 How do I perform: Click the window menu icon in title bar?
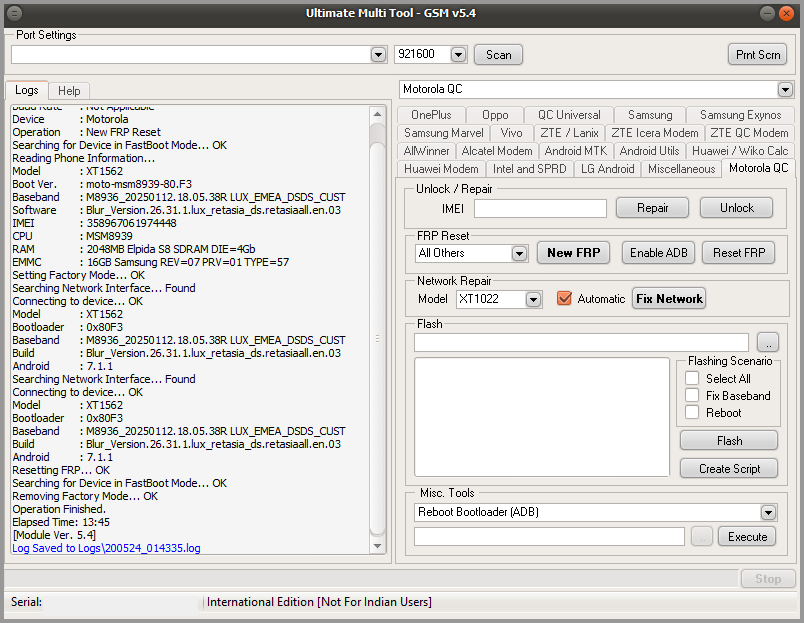pyautogui.click(x=15, y=13)
